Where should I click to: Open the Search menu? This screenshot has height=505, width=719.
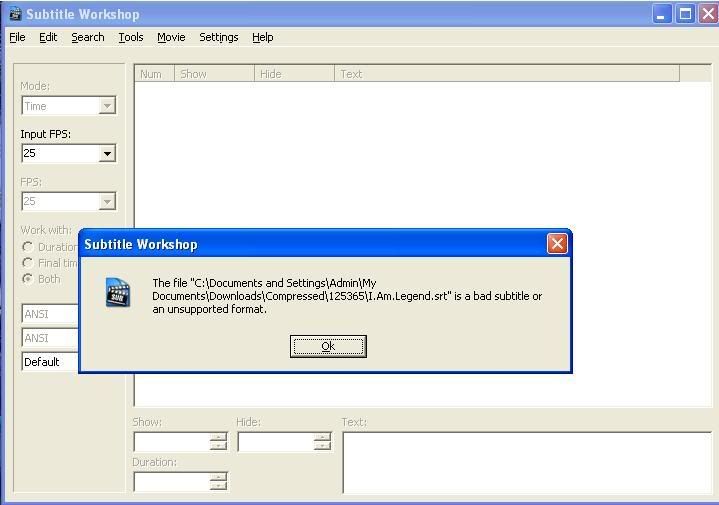(x=88, y=37)
